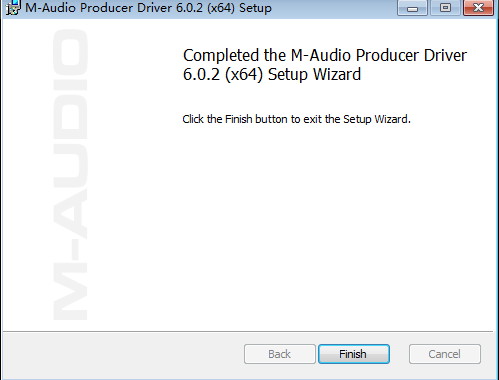This screenshot has width=499, height=380.
Task: Click the gray footer area left of Back
Action: point(123,354)
